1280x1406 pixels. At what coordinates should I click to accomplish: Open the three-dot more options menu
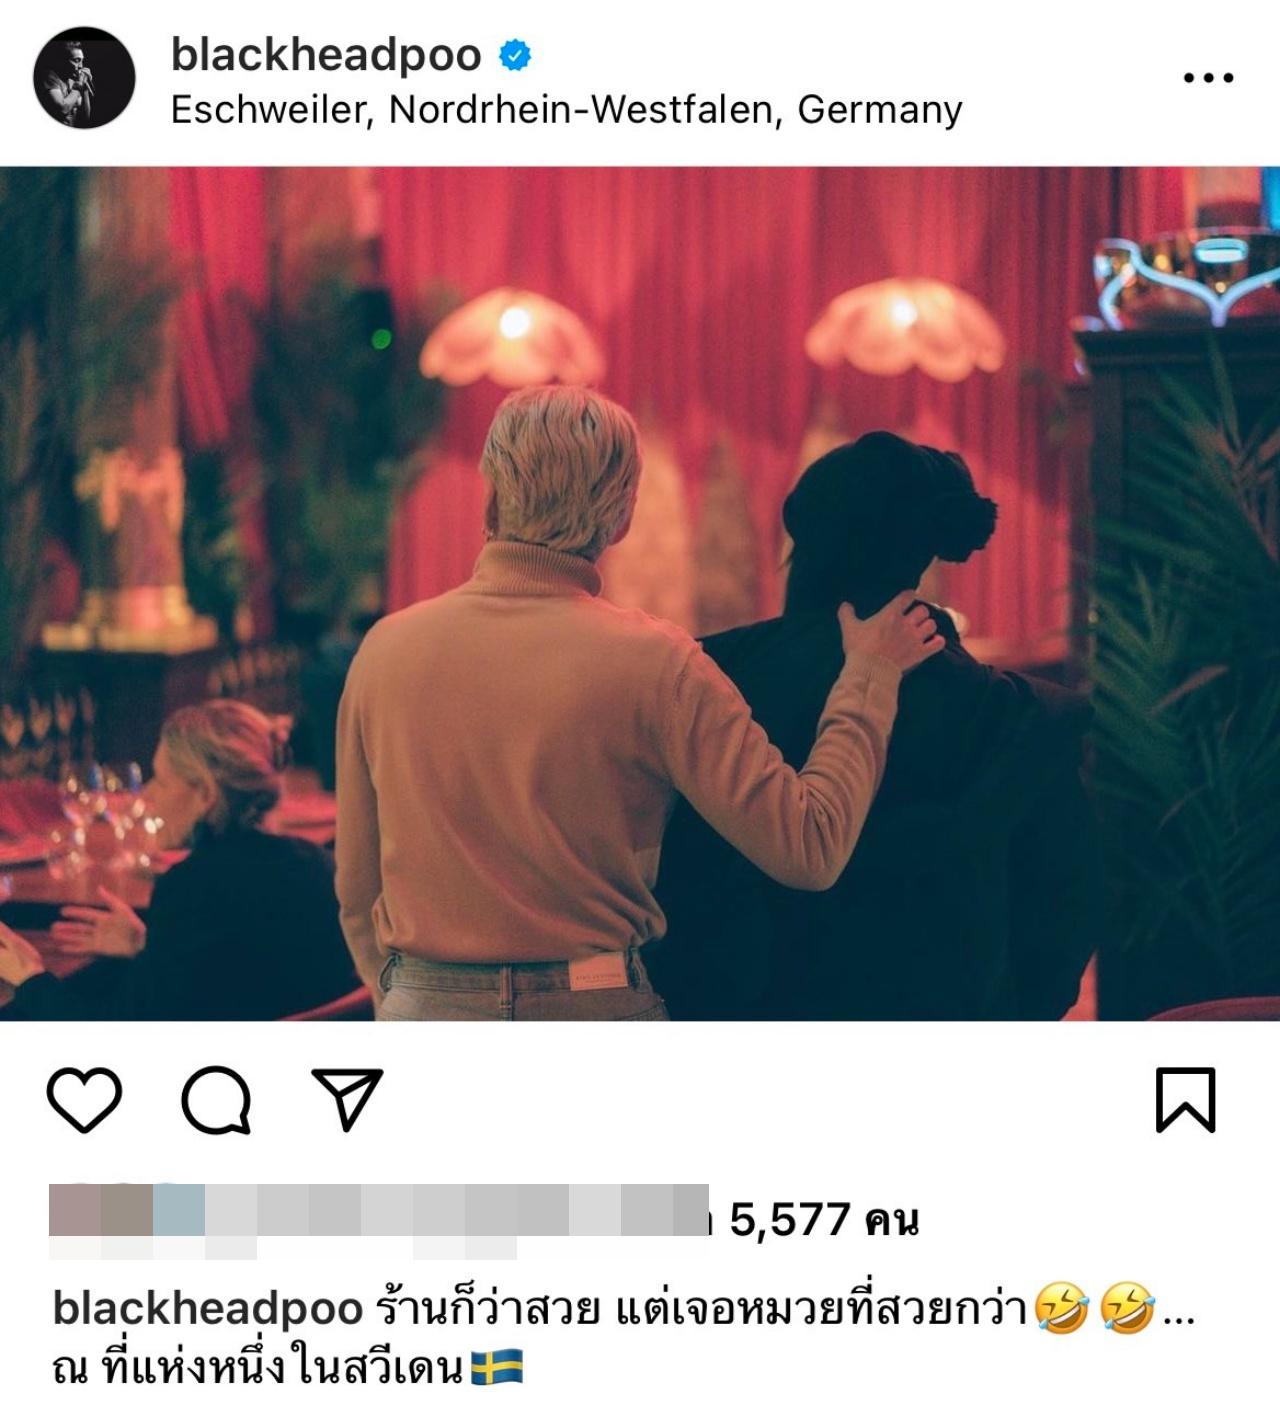(x=1208, y=77)
